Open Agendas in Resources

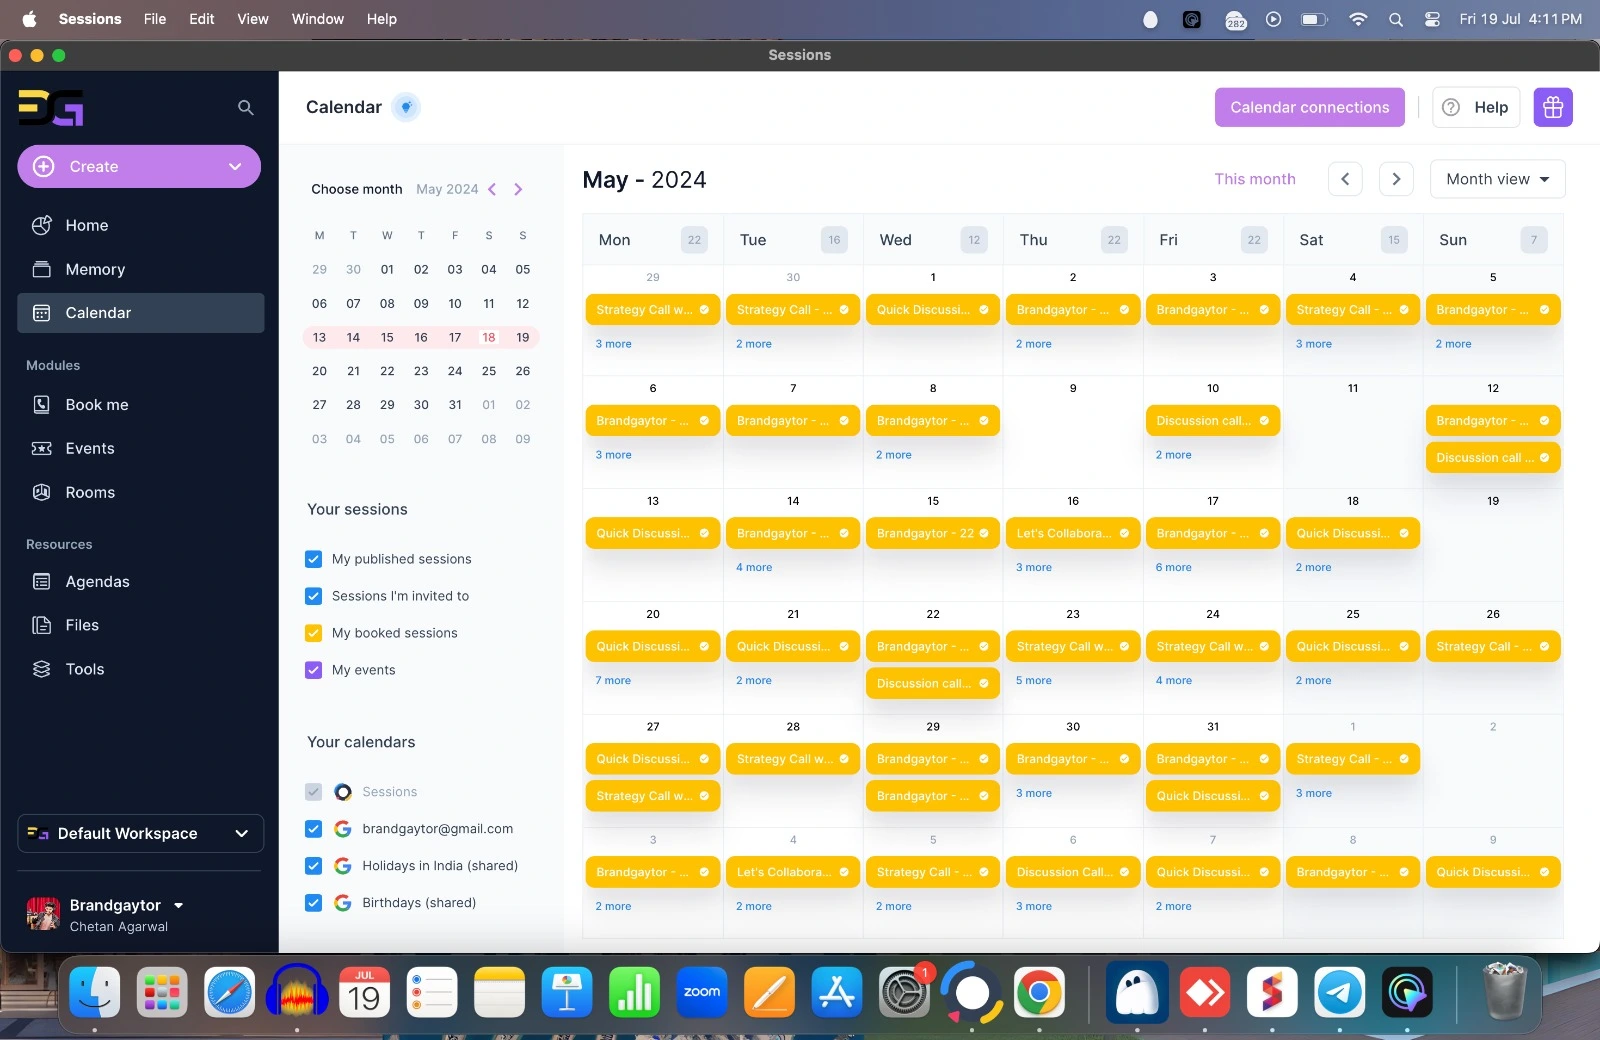97,581
